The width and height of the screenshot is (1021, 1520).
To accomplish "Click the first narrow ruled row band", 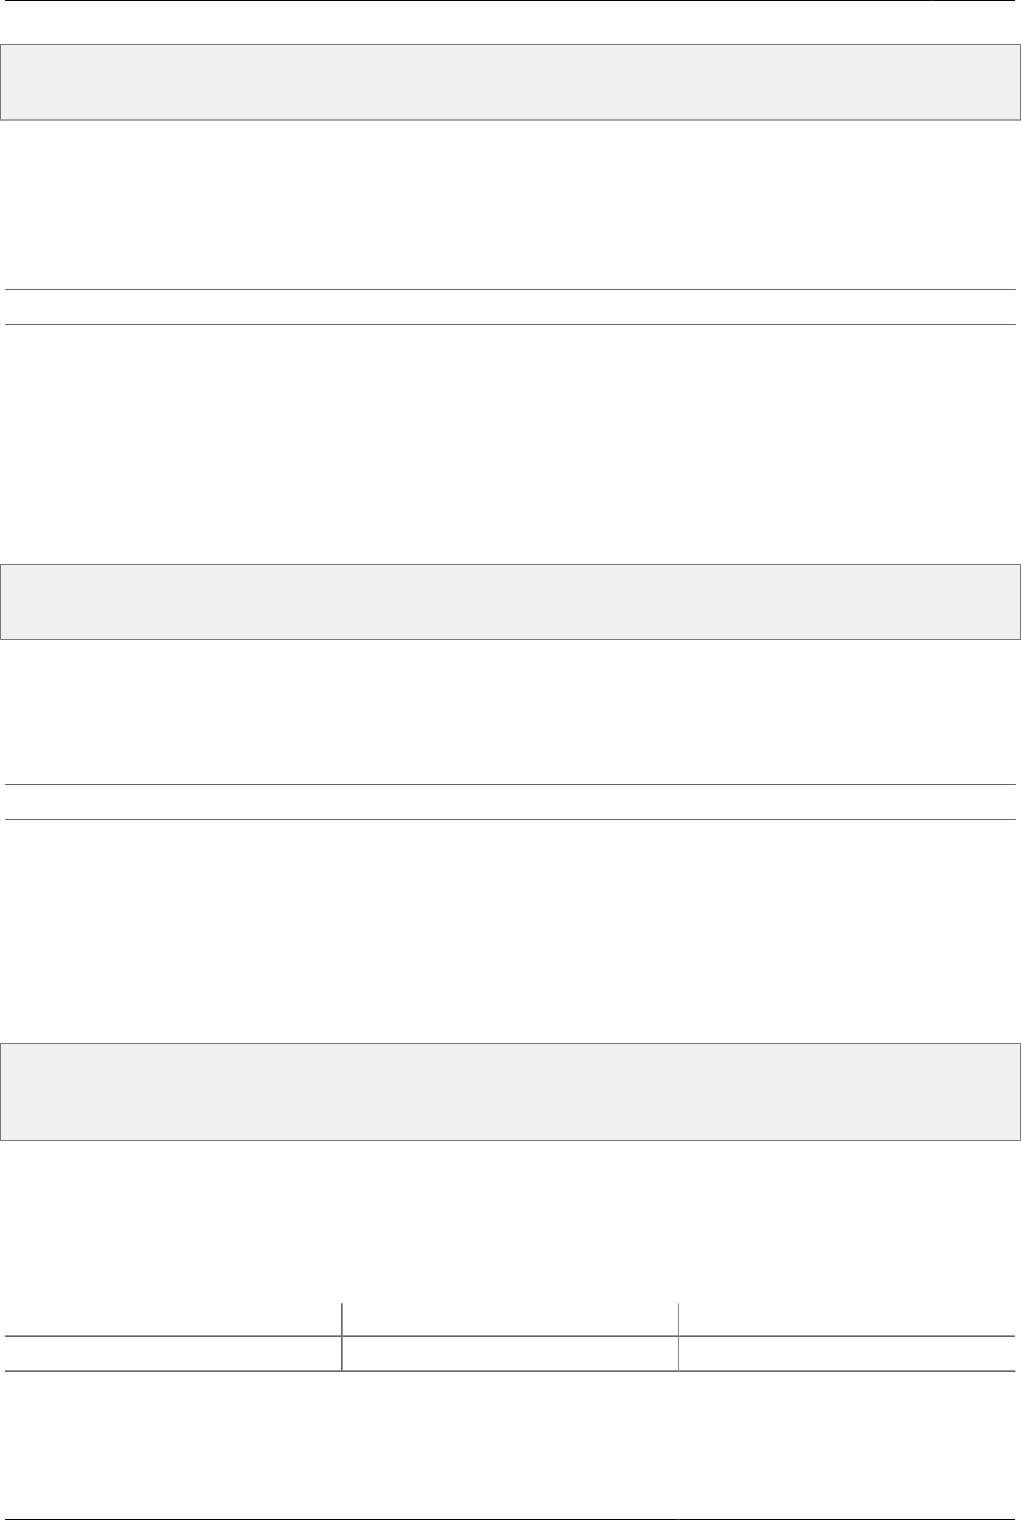I will 510,307.
